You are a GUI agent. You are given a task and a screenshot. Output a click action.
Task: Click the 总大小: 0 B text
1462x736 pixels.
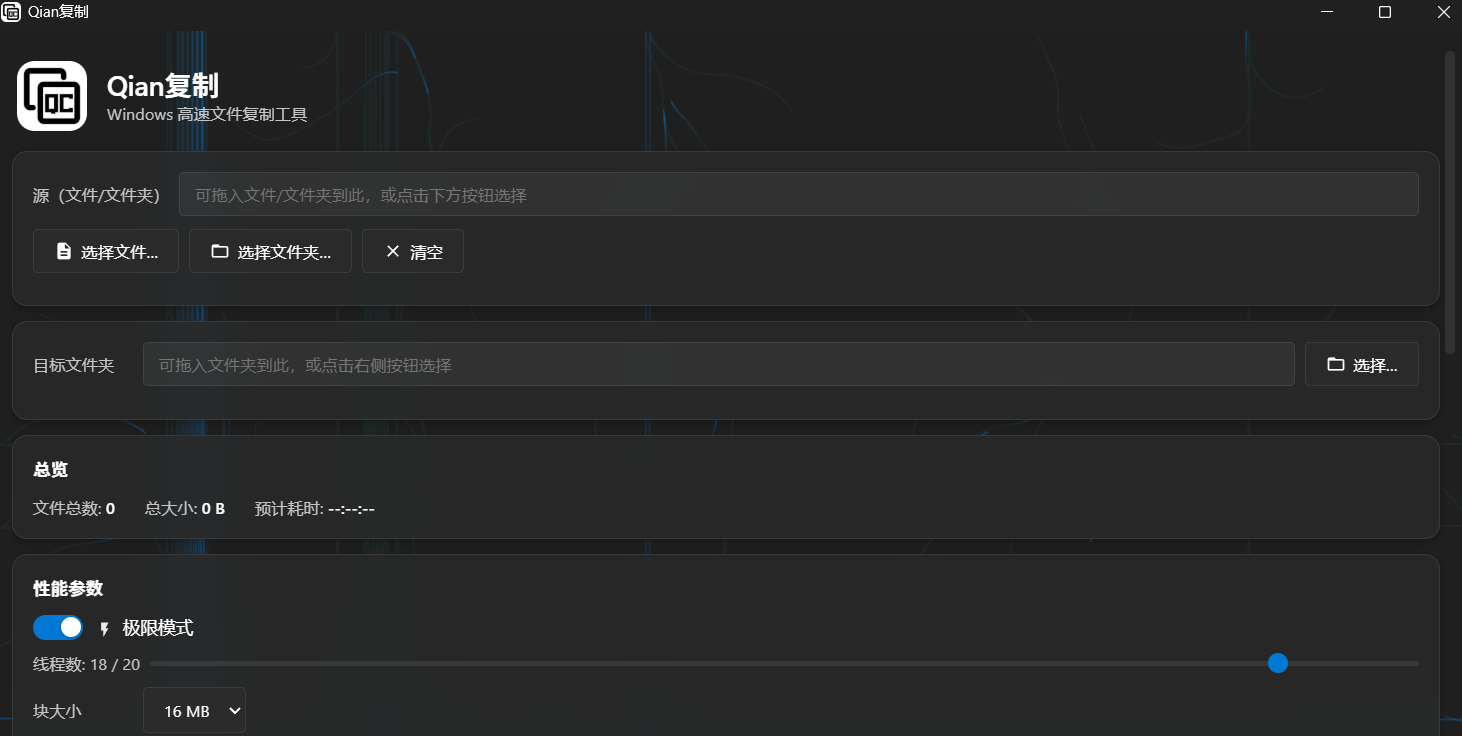coord(185,508)
